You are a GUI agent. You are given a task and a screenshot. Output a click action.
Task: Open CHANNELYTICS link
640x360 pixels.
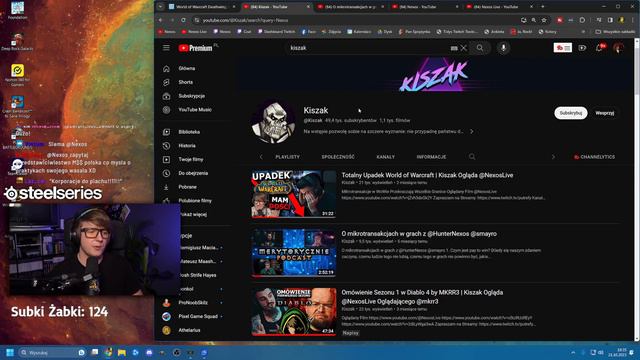click(594, 157)
